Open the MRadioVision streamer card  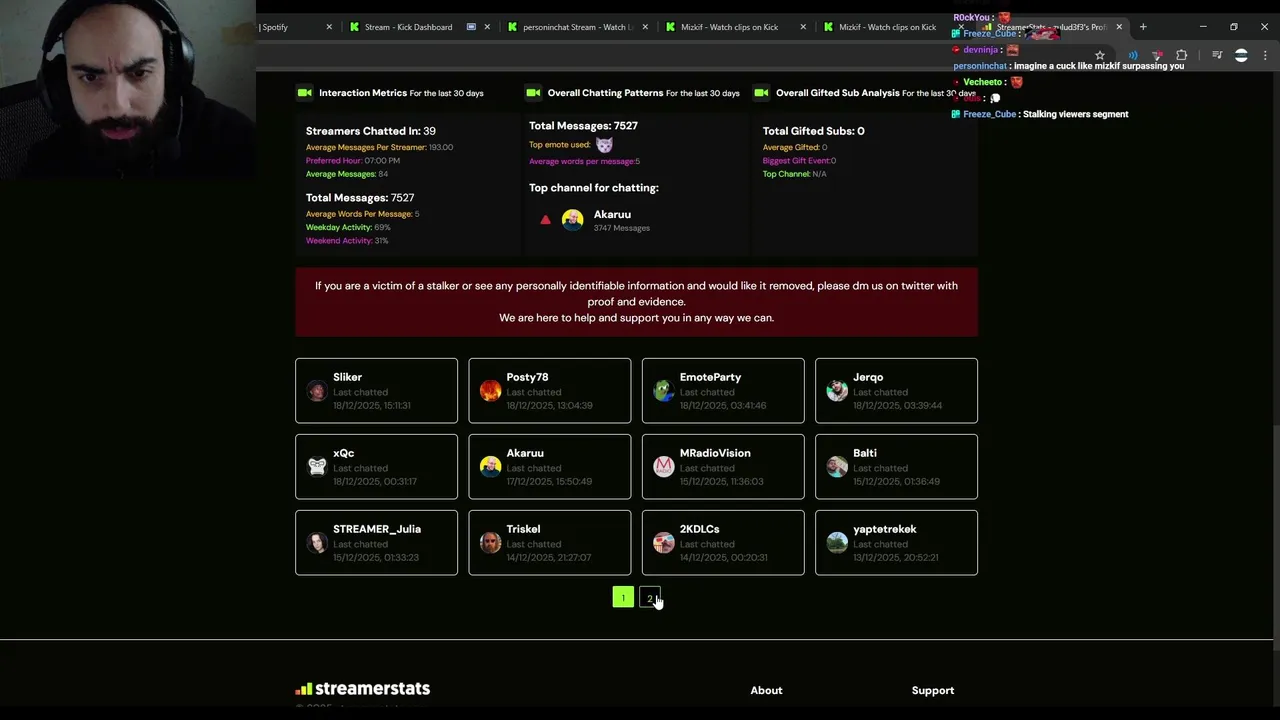pyautogui.click(x=723, y=467)
